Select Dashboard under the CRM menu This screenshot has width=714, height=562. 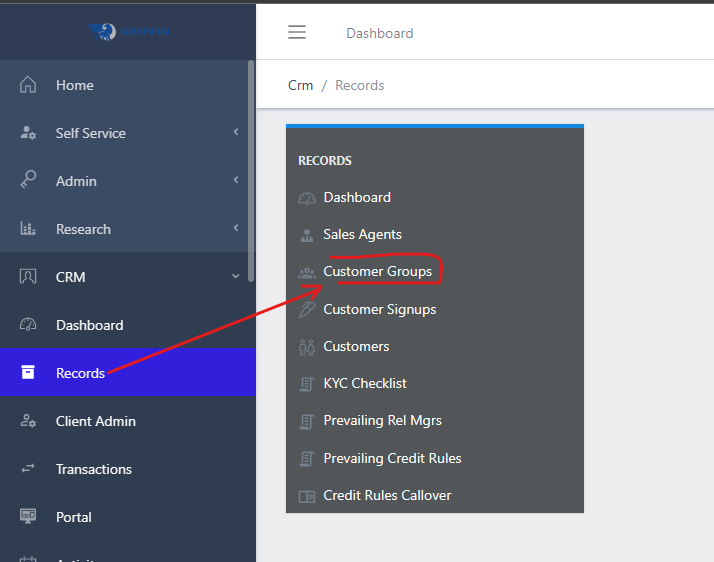coord(89,325)
